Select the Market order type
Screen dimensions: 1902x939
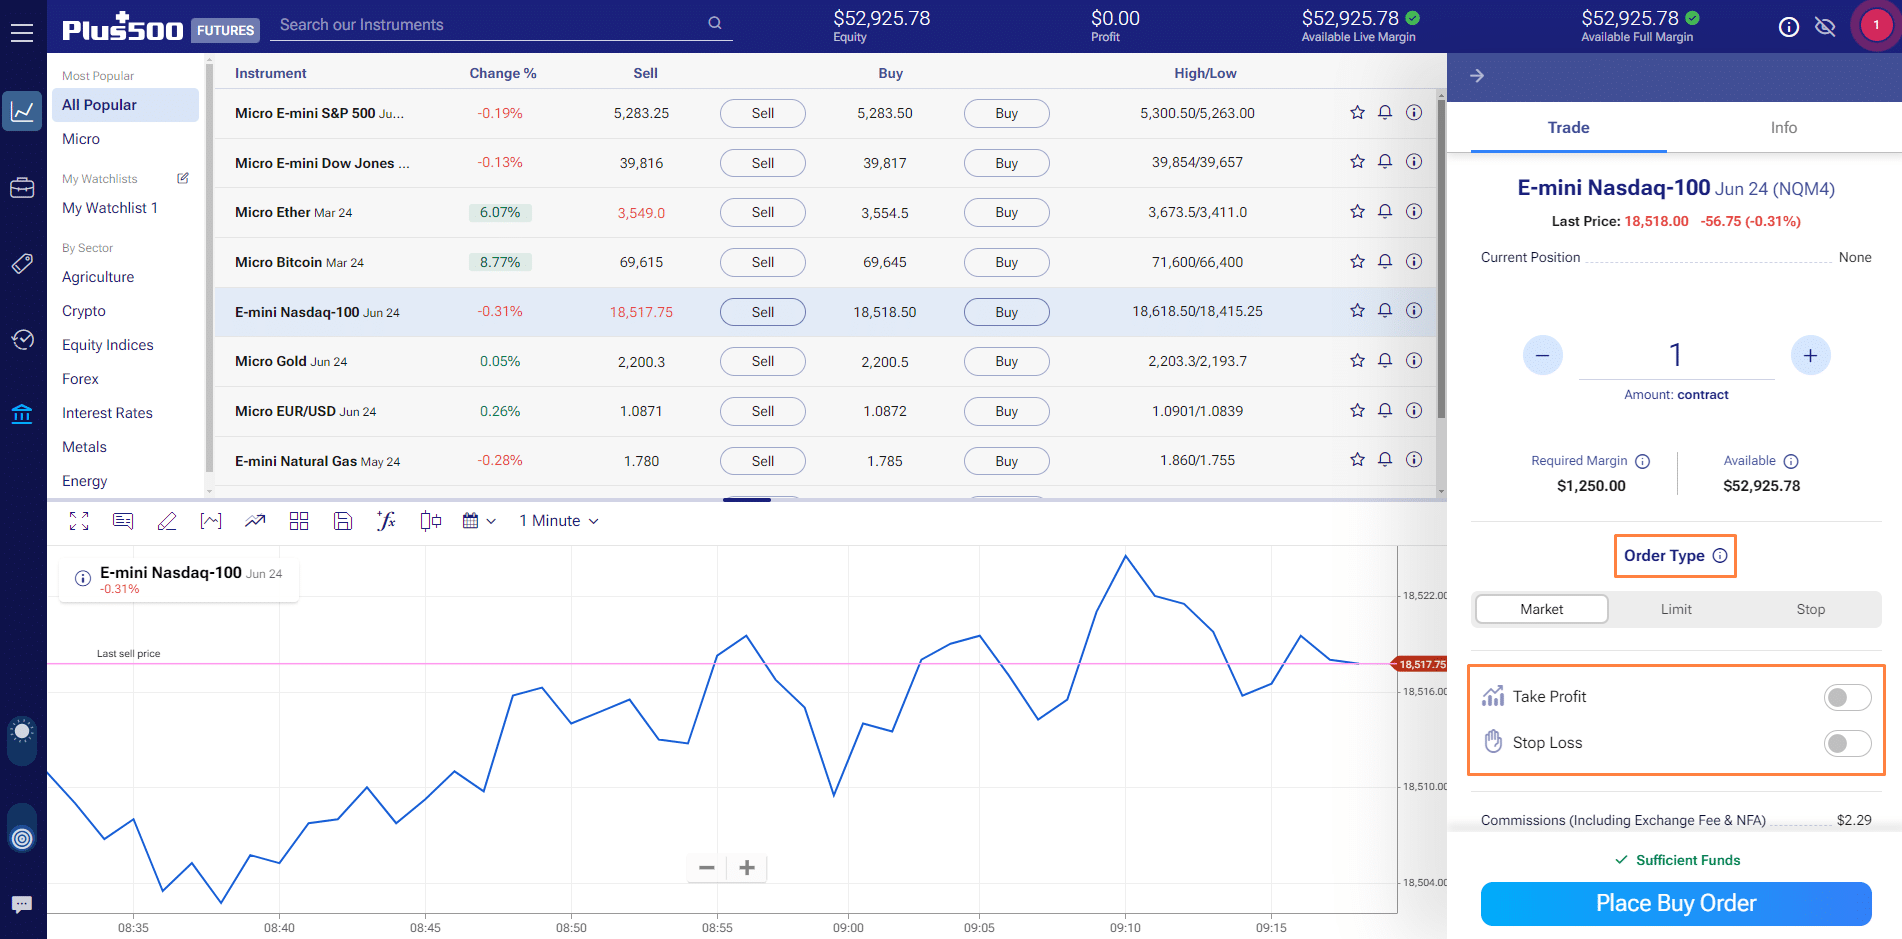point(1542,609)
